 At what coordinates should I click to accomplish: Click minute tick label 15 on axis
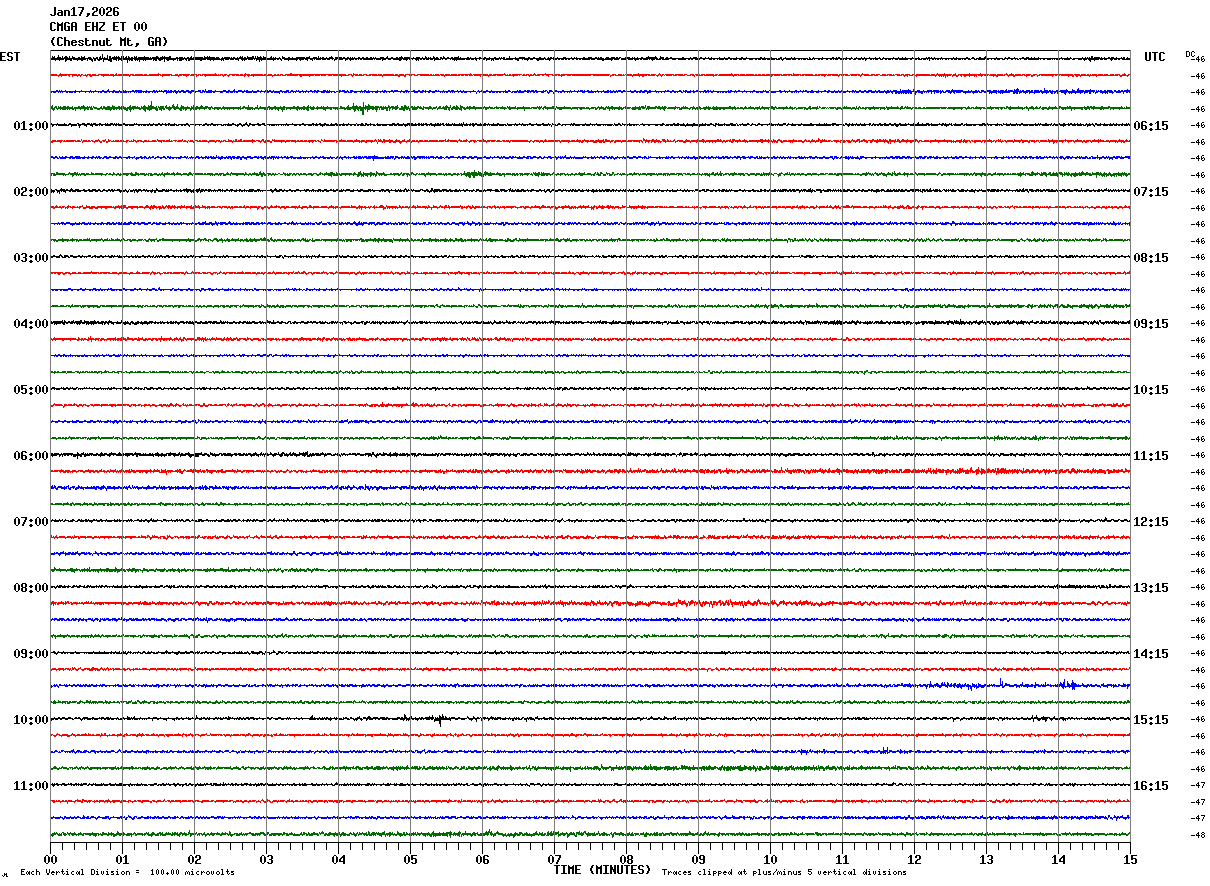click(1130, 859)
